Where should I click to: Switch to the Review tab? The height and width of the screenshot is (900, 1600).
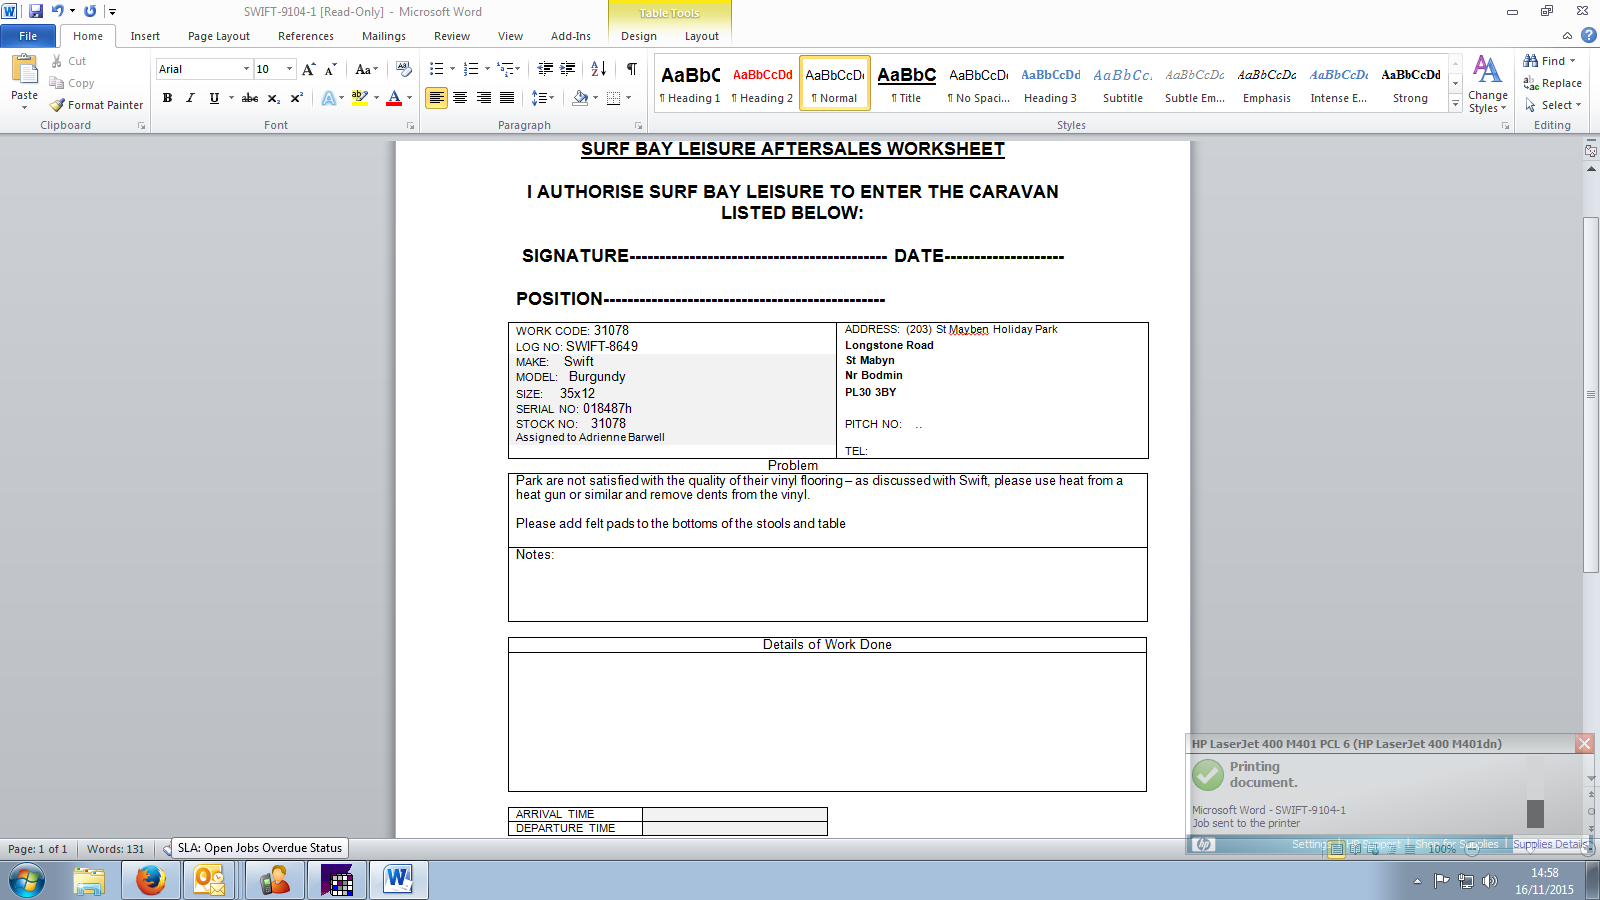[x=452, y=36]
